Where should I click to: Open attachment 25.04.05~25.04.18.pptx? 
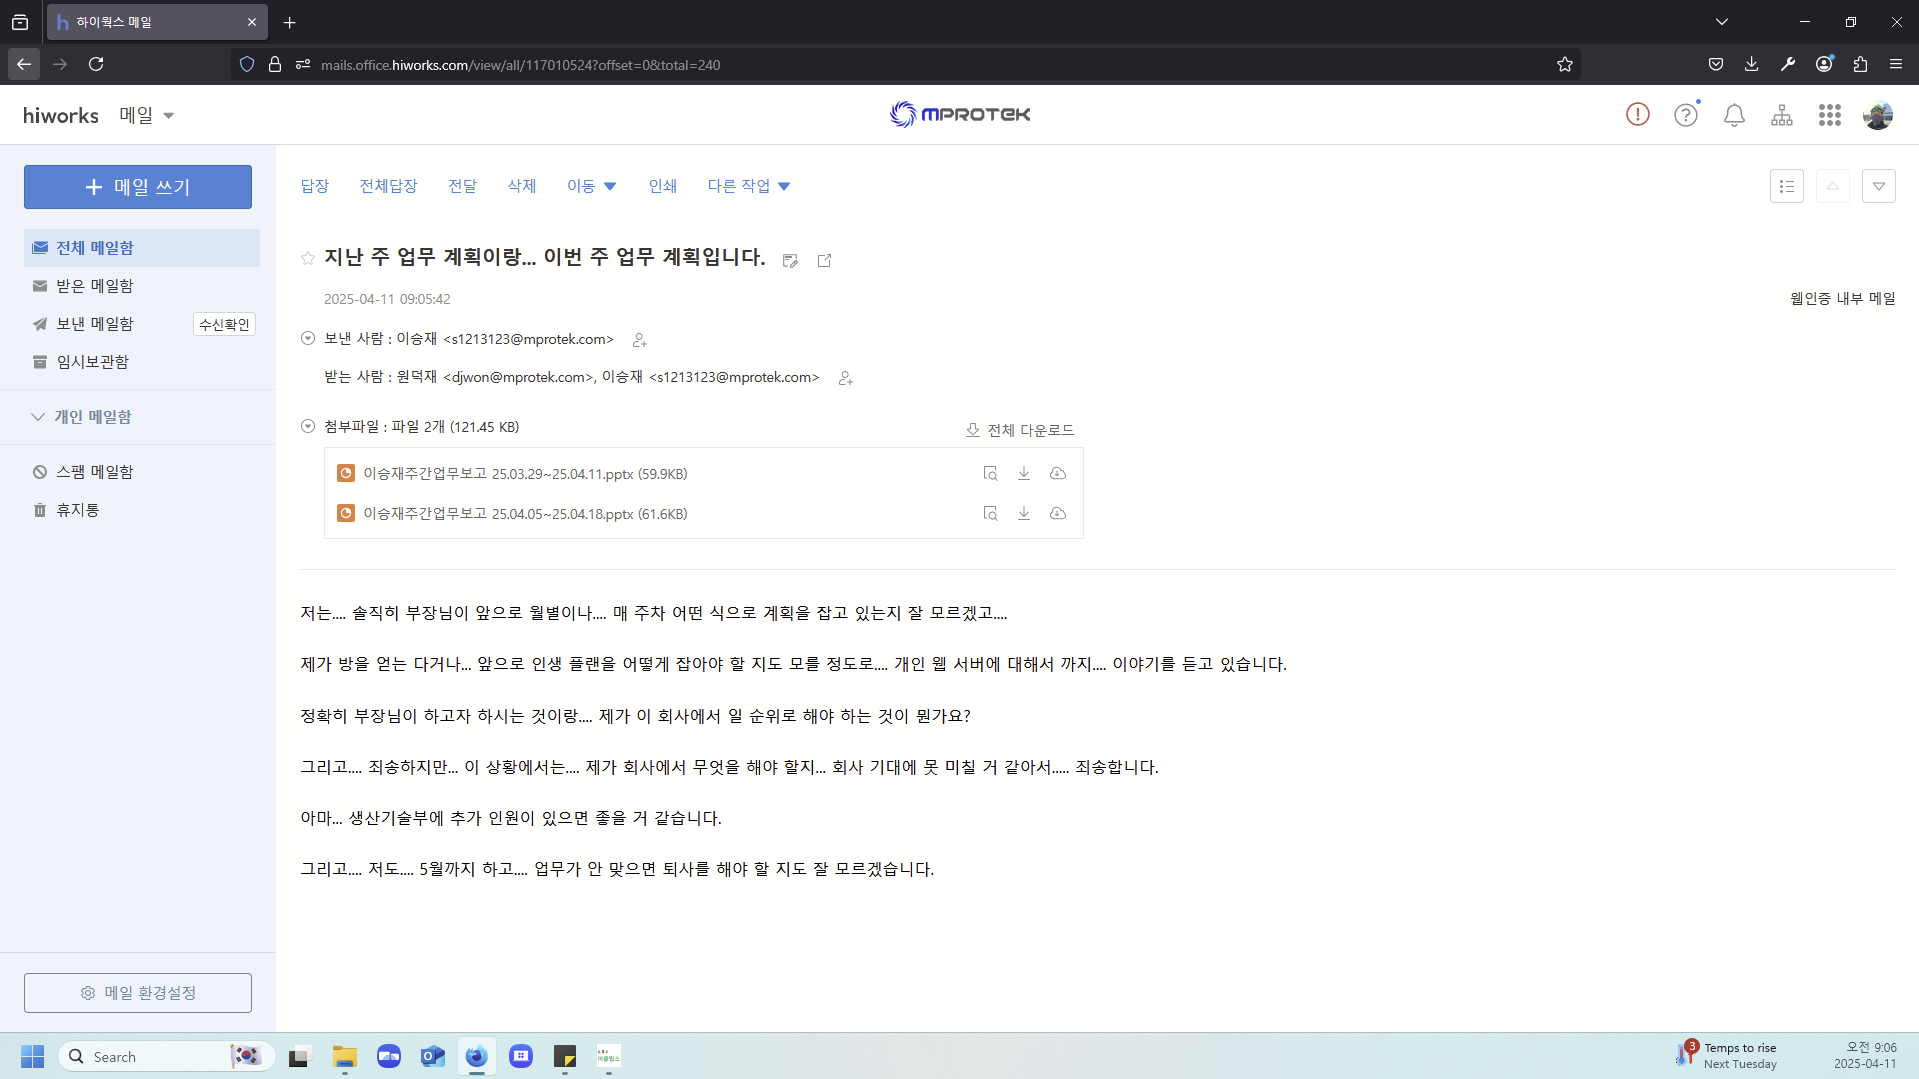click(525, 514)
